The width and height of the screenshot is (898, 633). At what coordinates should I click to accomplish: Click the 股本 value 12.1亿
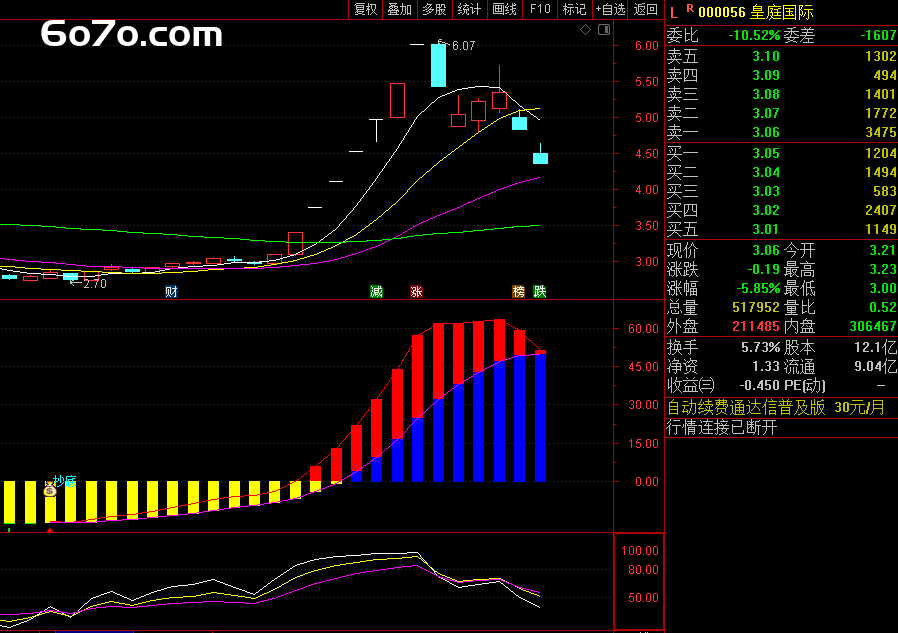[876, 347]
